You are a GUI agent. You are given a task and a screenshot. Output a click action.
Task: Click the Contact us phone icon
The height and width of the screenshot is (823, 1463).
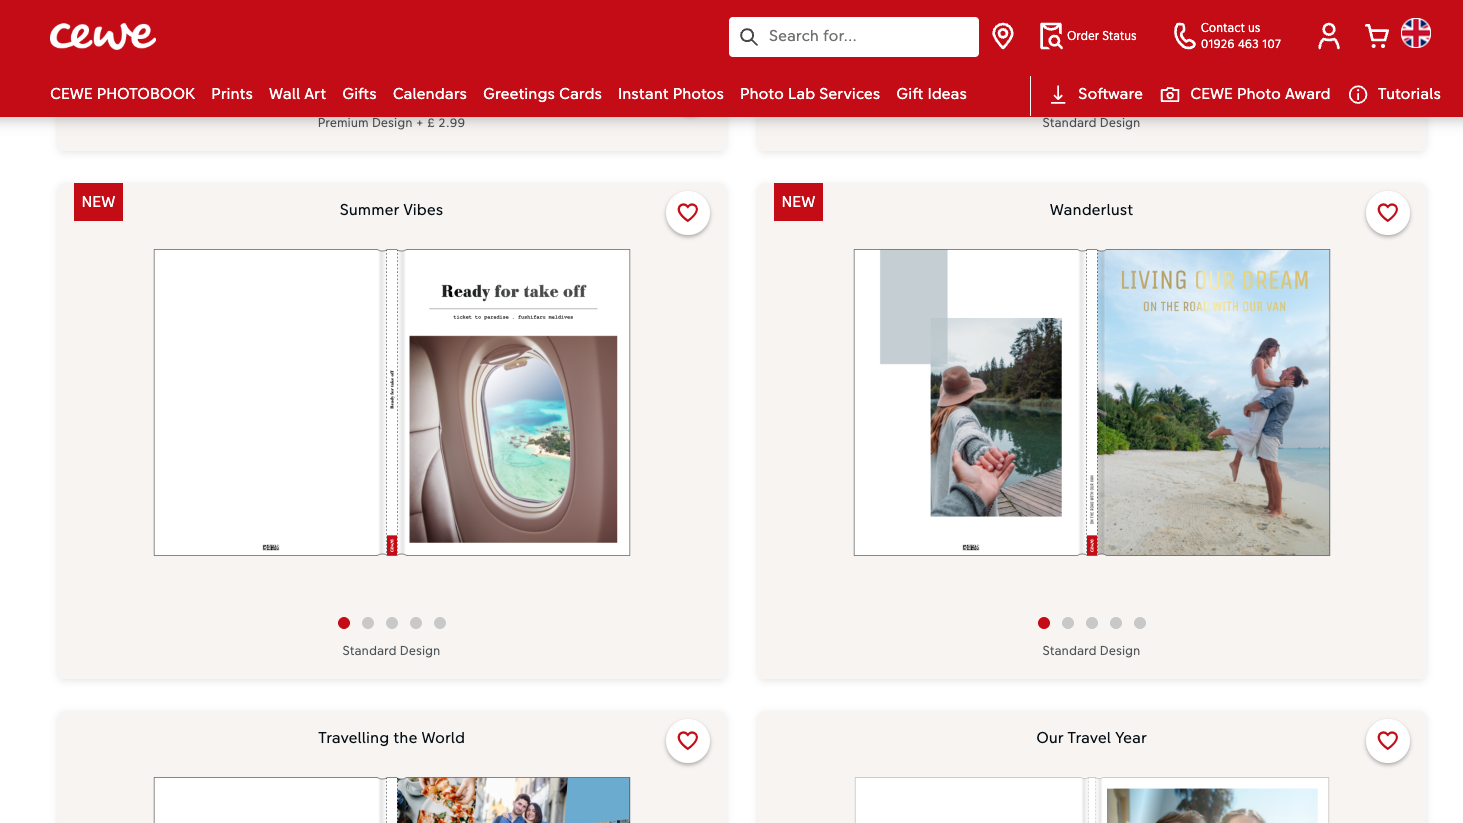[x=1184, y=36]
